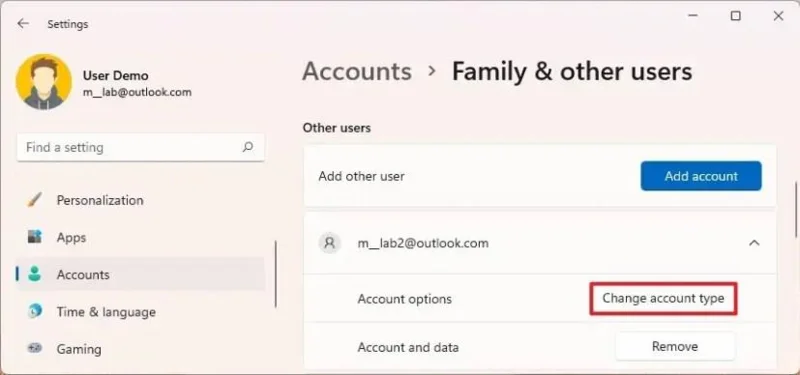The width and height of the screenshot is (800, 375).
Task: Click the Accounts breadcrumb link
Action: 357,71
